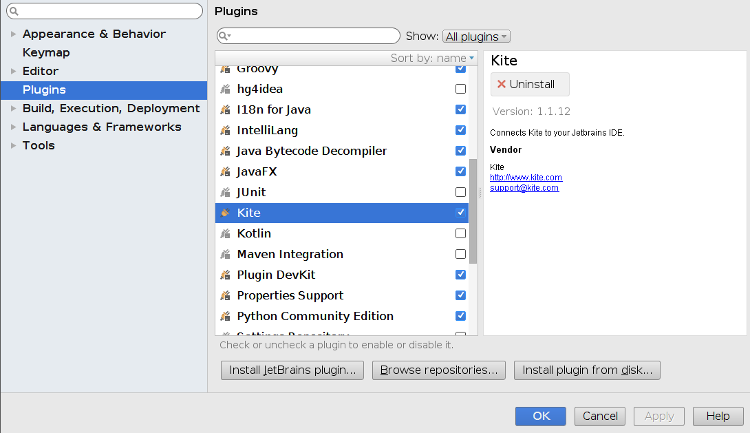Enable the JUnit plugin checkbox
Viewport: 750px width, 433px height.
461,192
